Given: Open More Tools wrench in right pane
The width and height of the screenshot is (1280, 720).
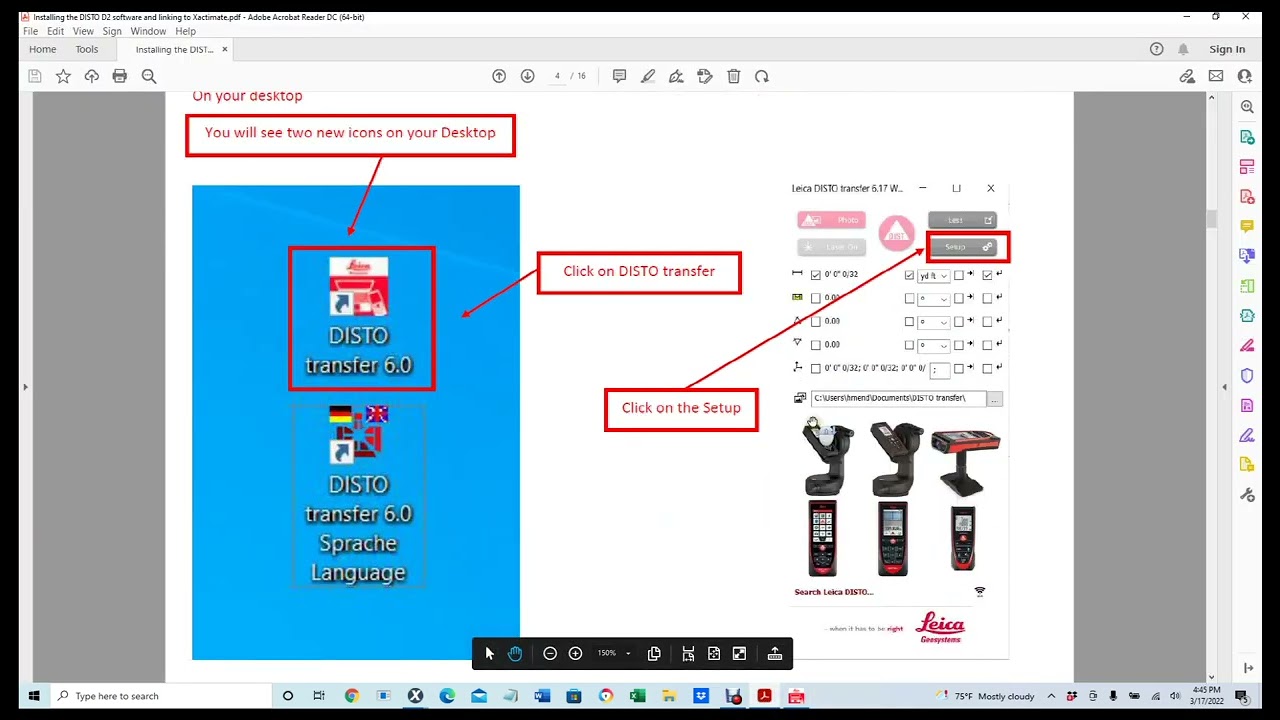Looking at the screenshot, I should pyautogui.click(x=1247, y=494).
